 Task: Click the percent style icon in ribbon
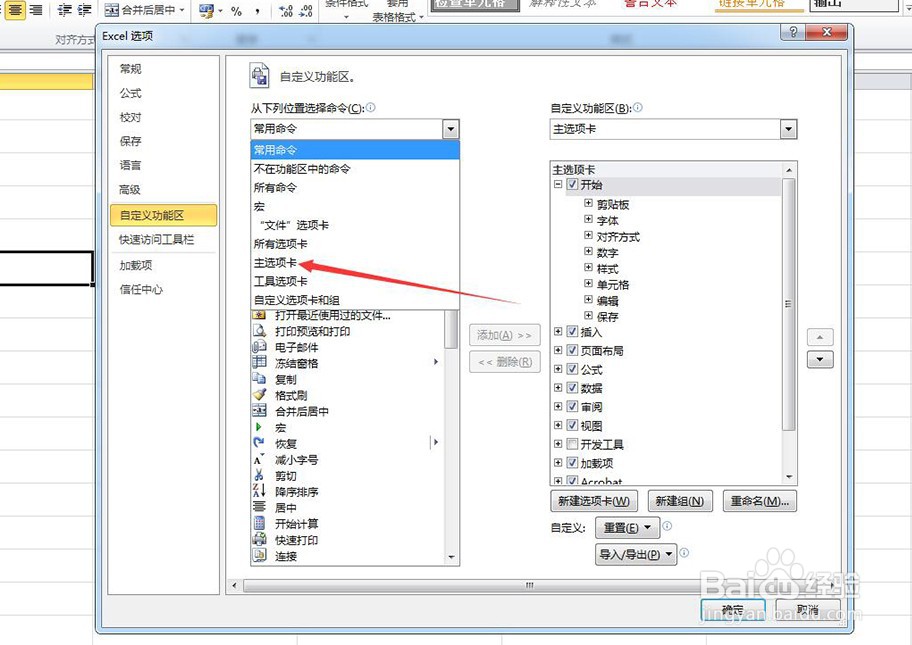[236, 10]
